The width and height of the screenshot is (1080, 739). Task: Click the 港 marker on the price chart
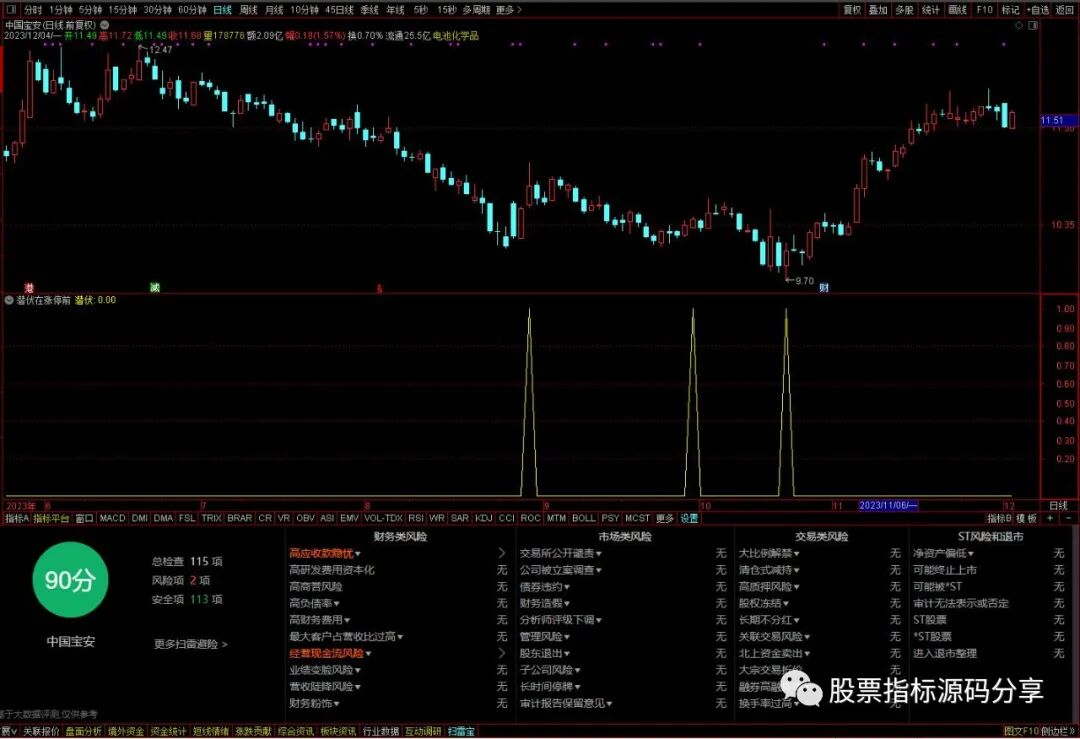point(29,287)
